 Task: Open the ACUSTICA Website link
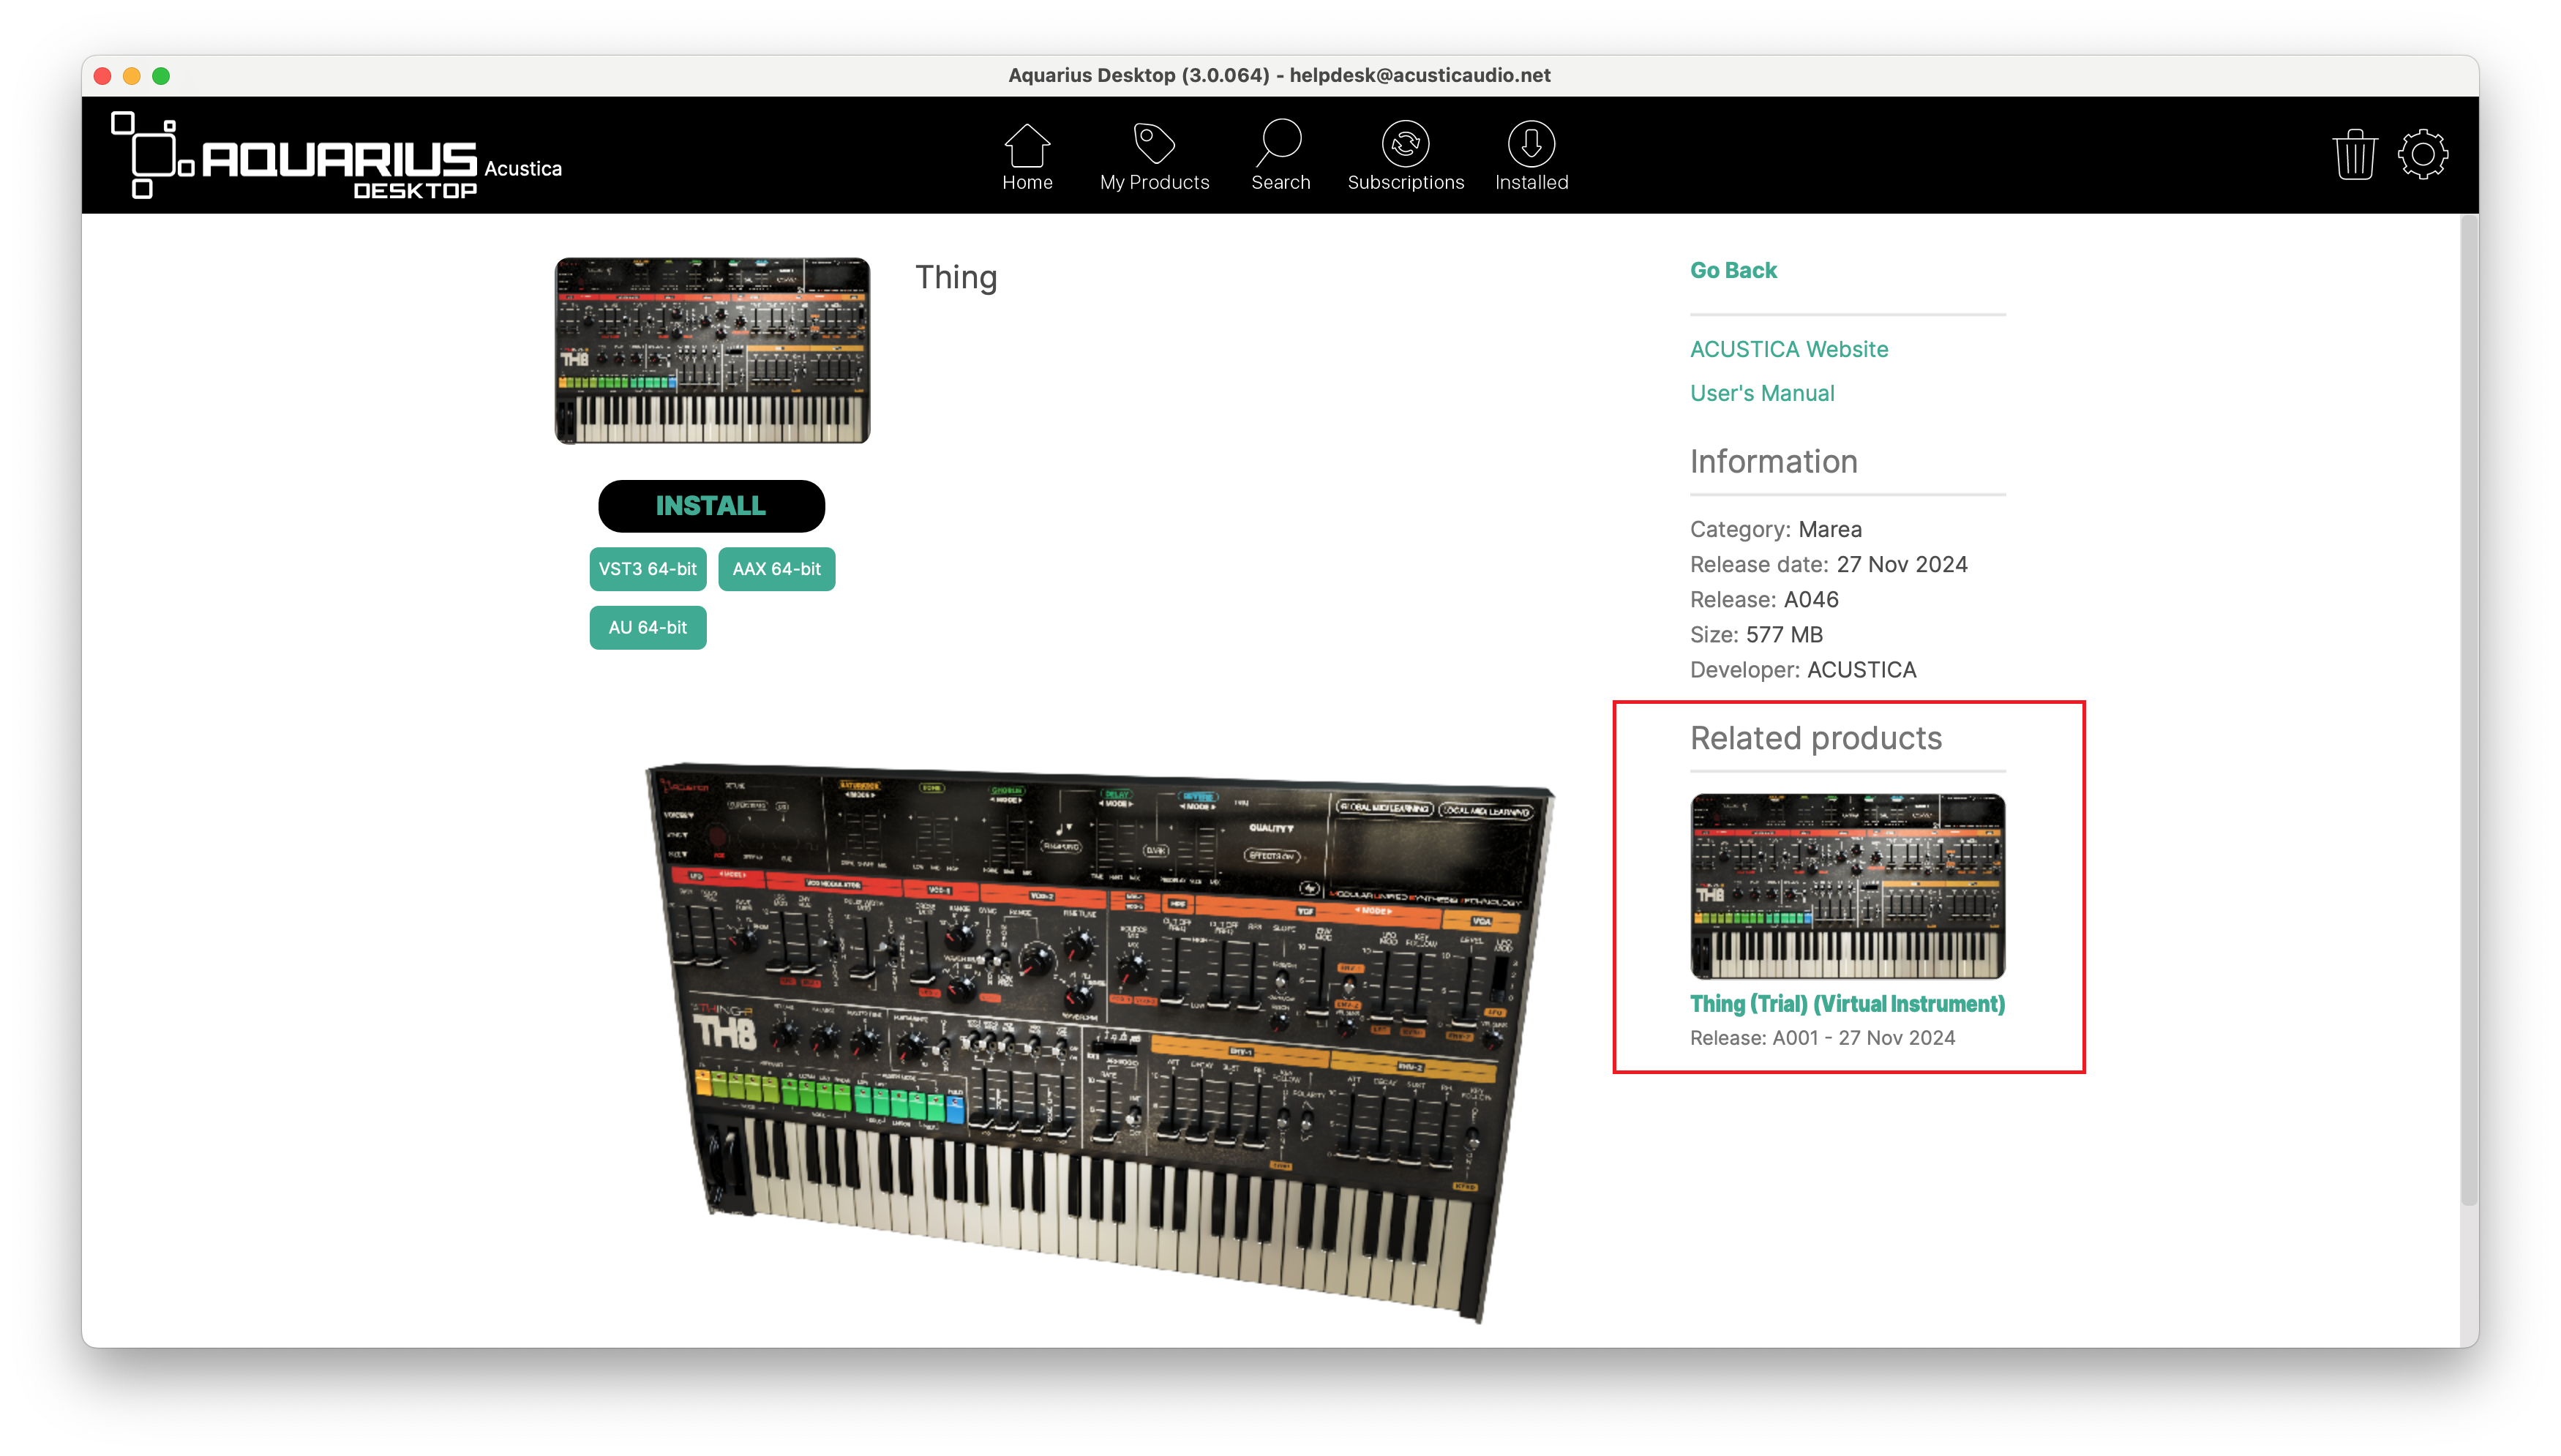tap(1788, 349)
